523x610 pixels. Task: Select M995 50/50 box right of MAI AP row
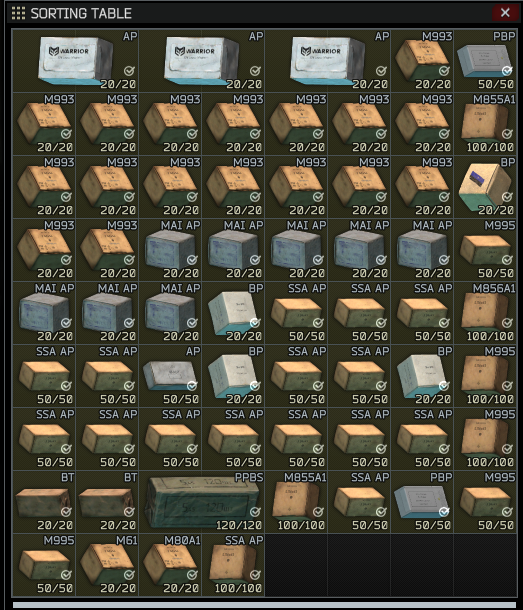[485, 250]
